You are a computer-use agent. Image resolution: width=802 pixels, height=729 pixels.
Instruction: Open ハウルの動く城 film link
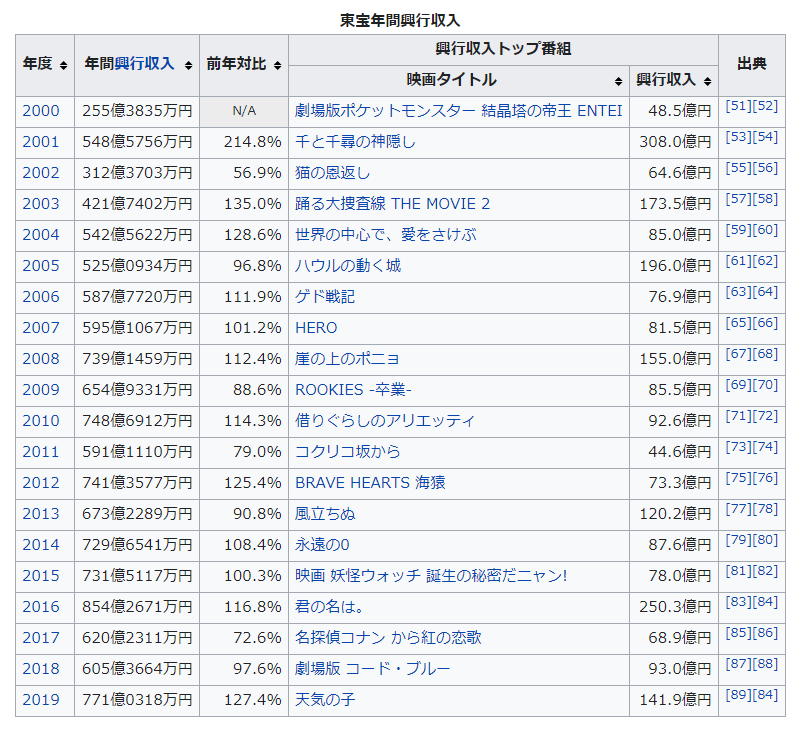tap(348, 266)
